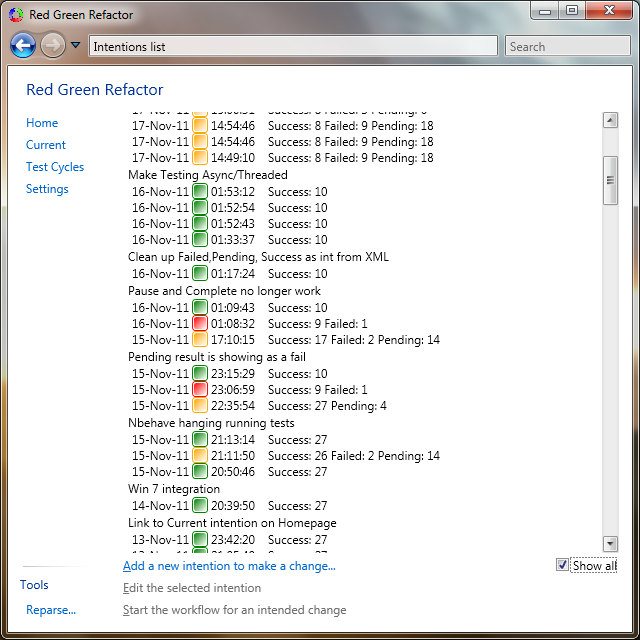640x640 pixels.
Task: Click the forward navigation arrow button
Action: click(53, 45)
